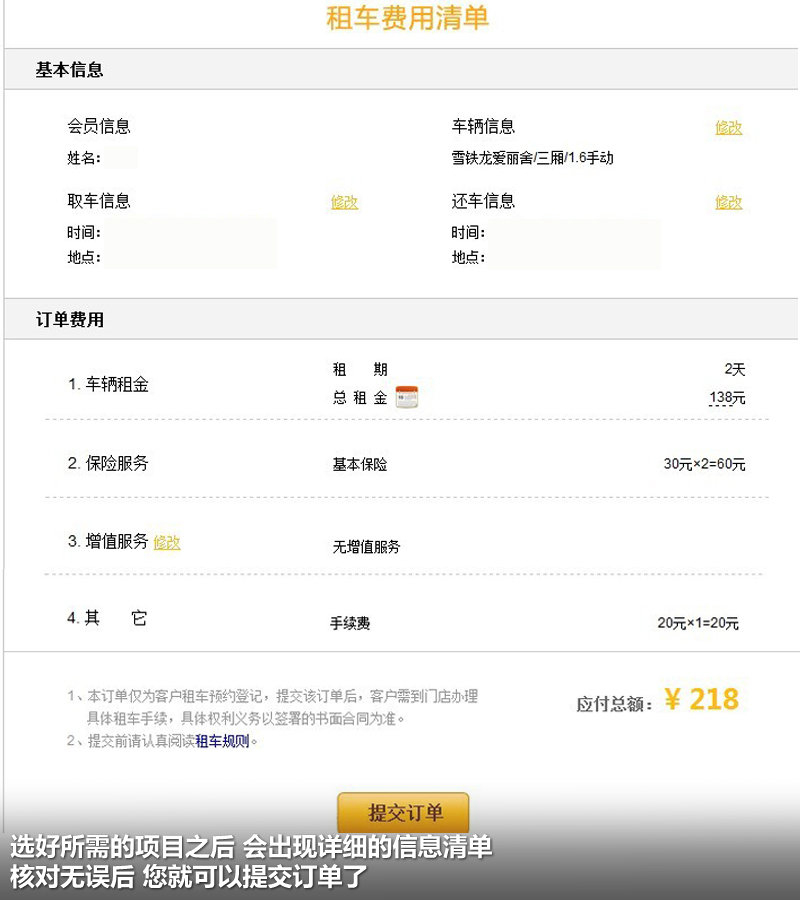Click the ¥218 total amount

click(702, 699)
